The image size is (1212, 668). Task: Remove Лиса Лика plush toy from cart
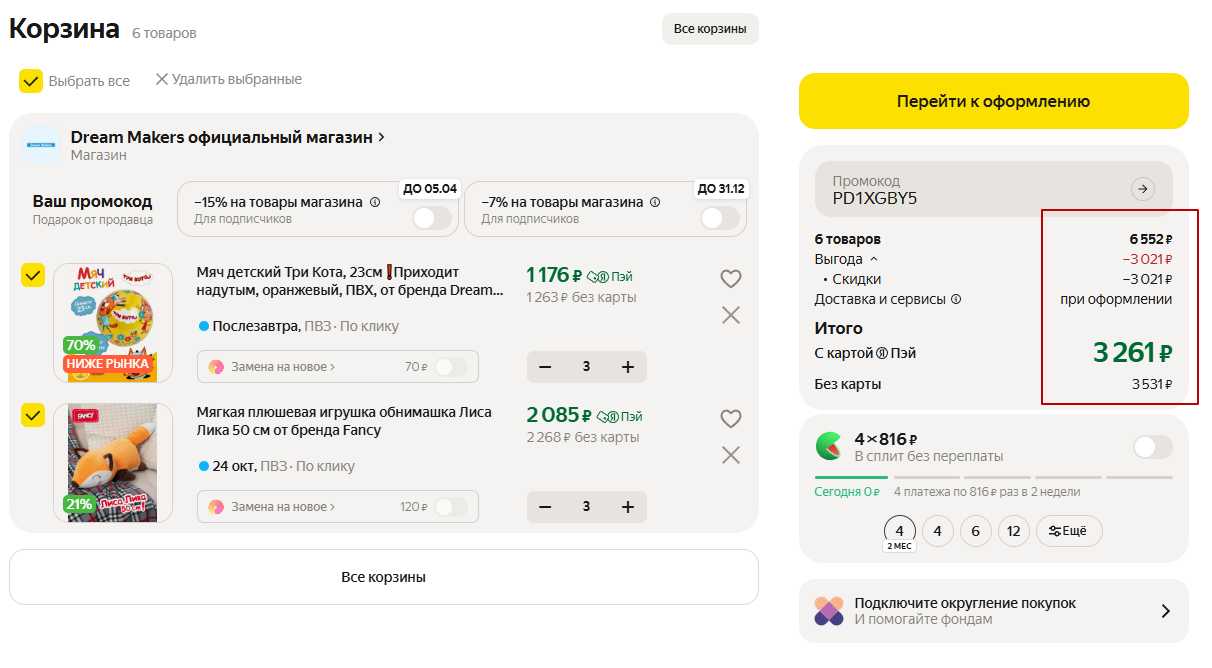tap(731, 455)
